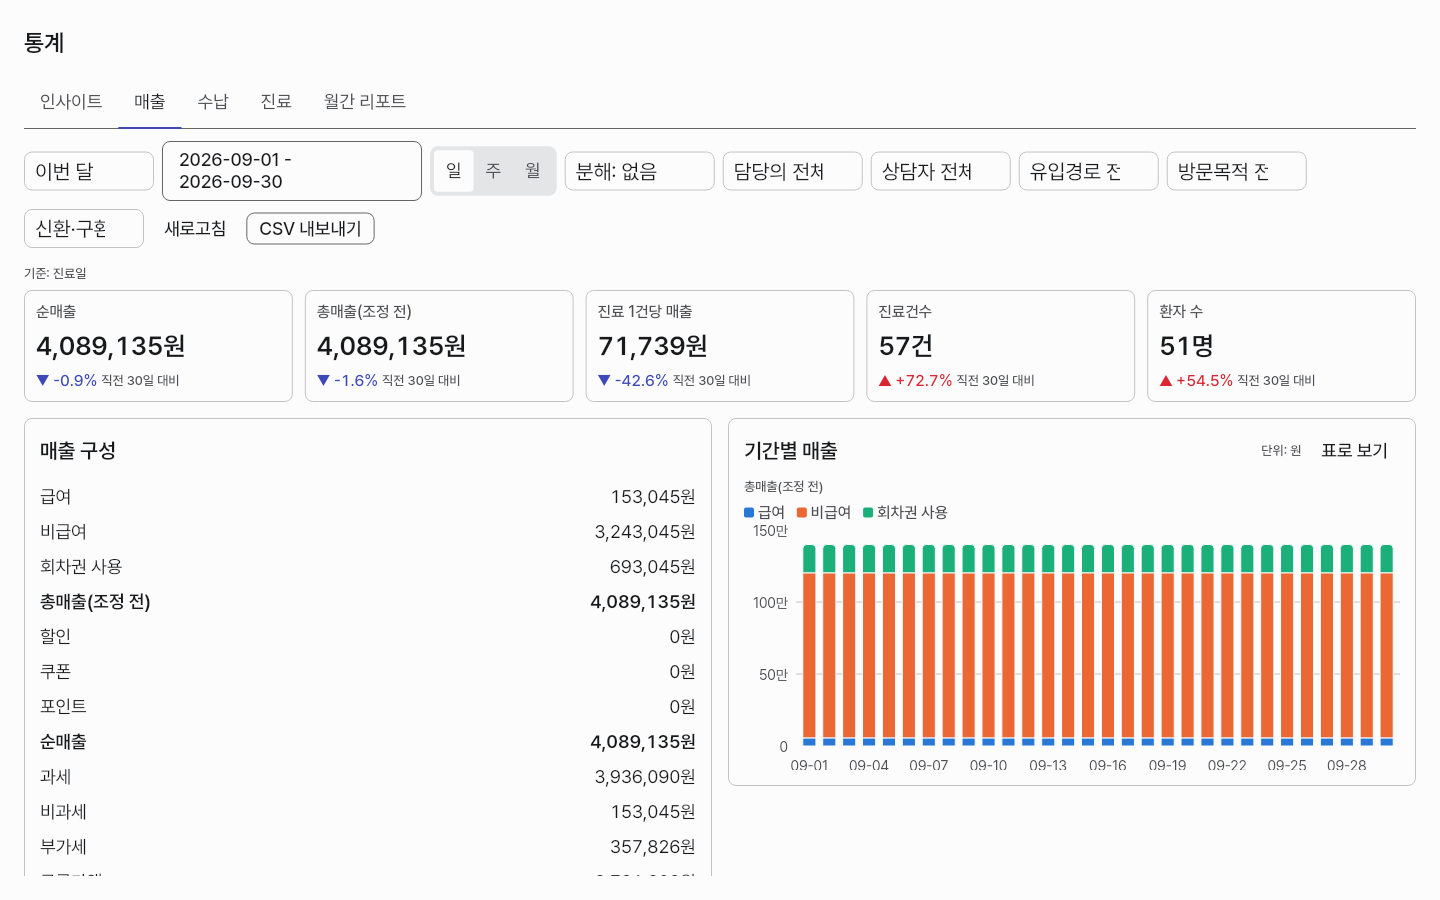Screen dimensions: 1440x900
Task: Click the 693,045원 amount for 회차권 사용
Action: (652, 567)
